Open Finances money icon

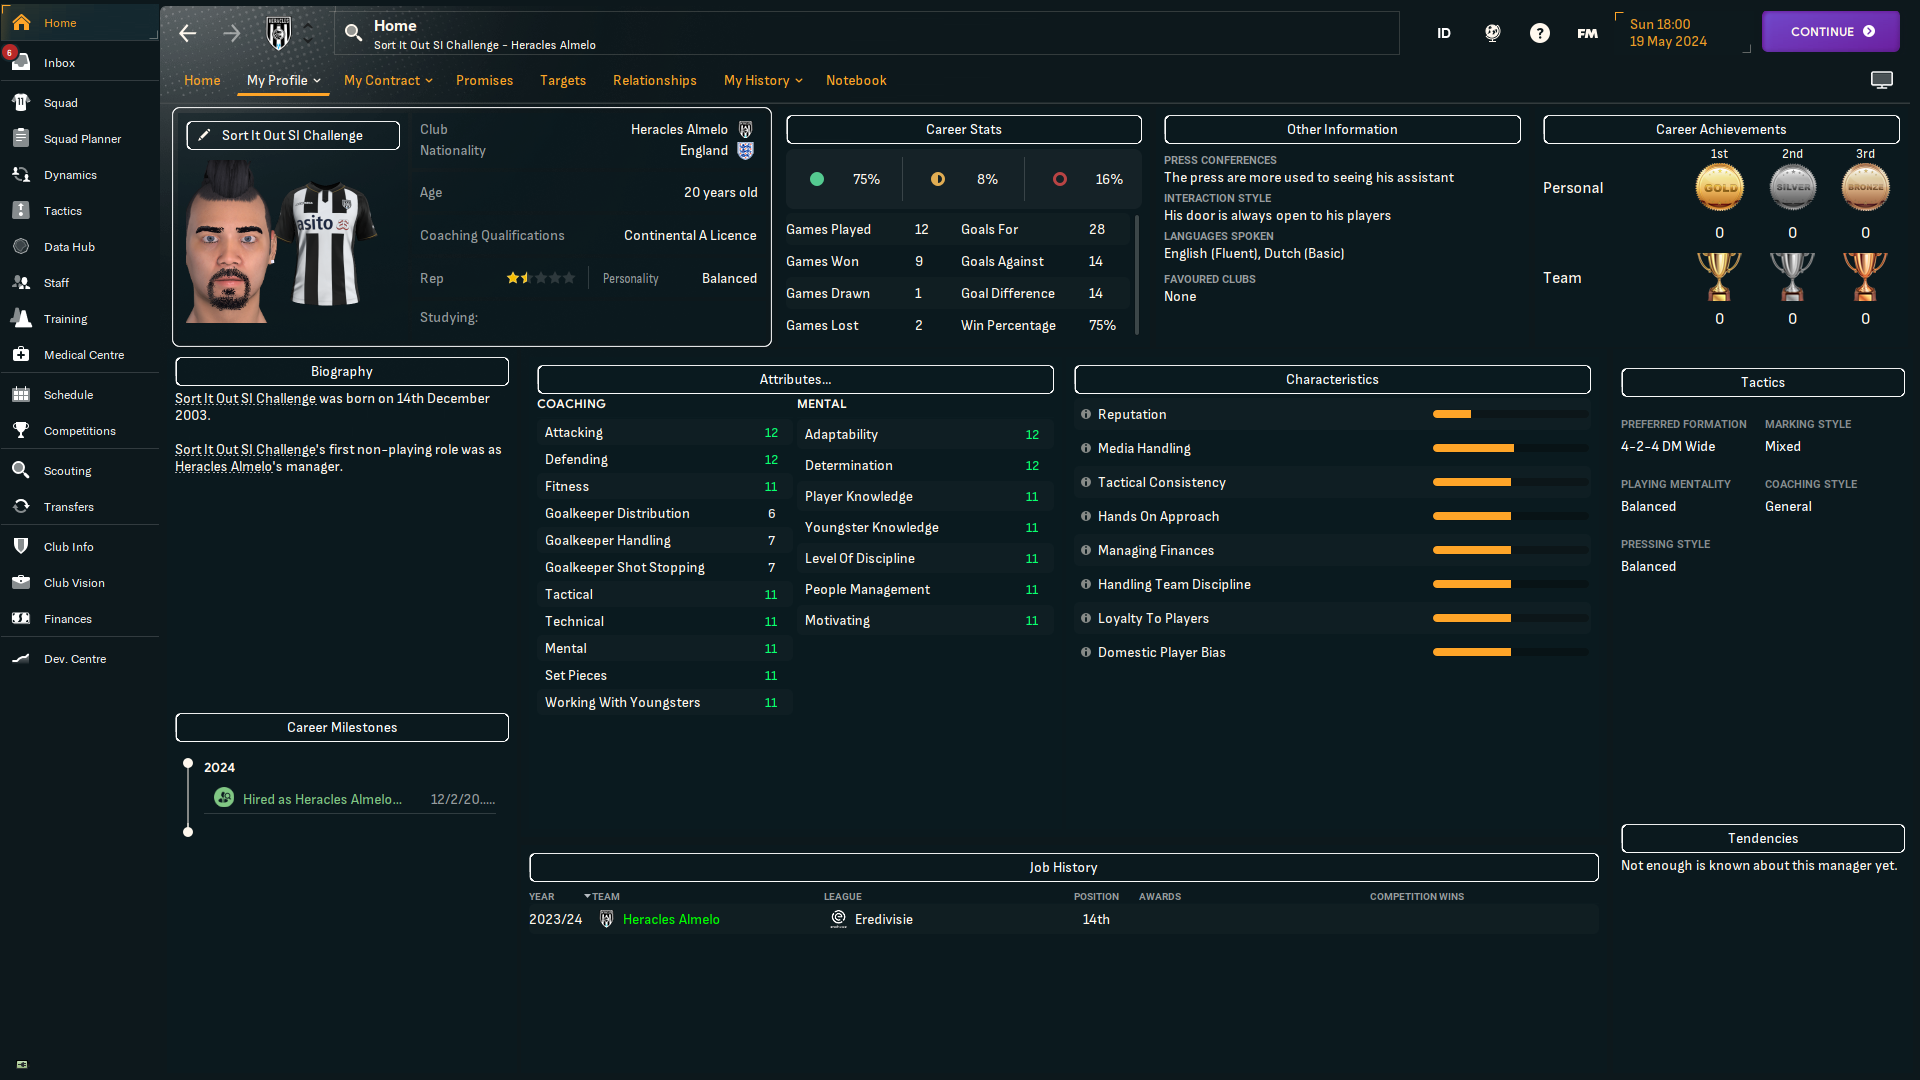tap(21, 618)
